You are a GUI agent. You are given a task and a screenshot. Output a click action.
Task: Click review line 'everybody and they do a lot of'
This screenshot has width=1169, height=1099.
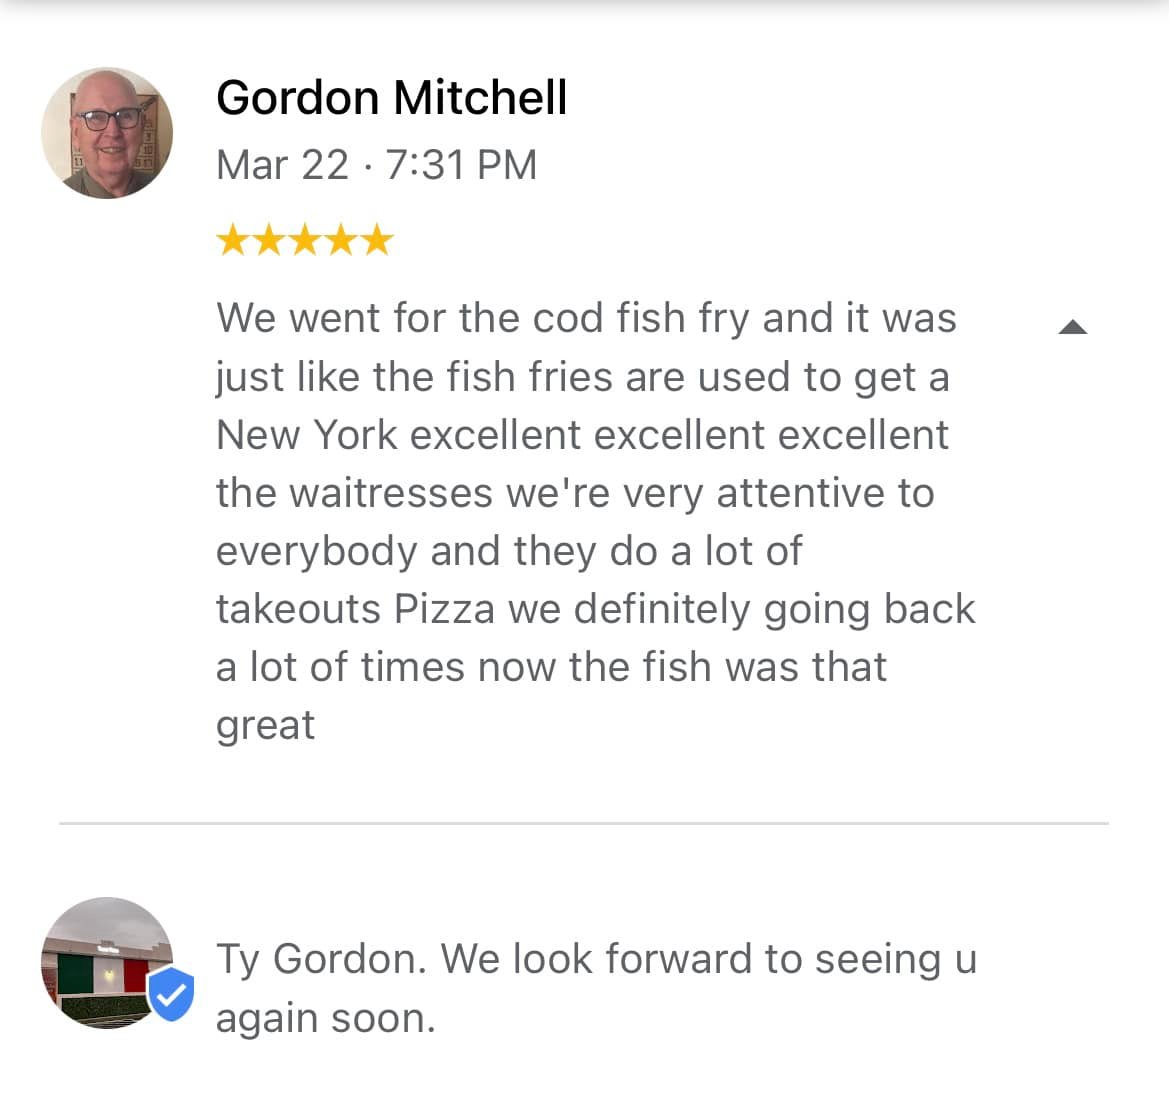pyautogui.click(x=509, y=551)
